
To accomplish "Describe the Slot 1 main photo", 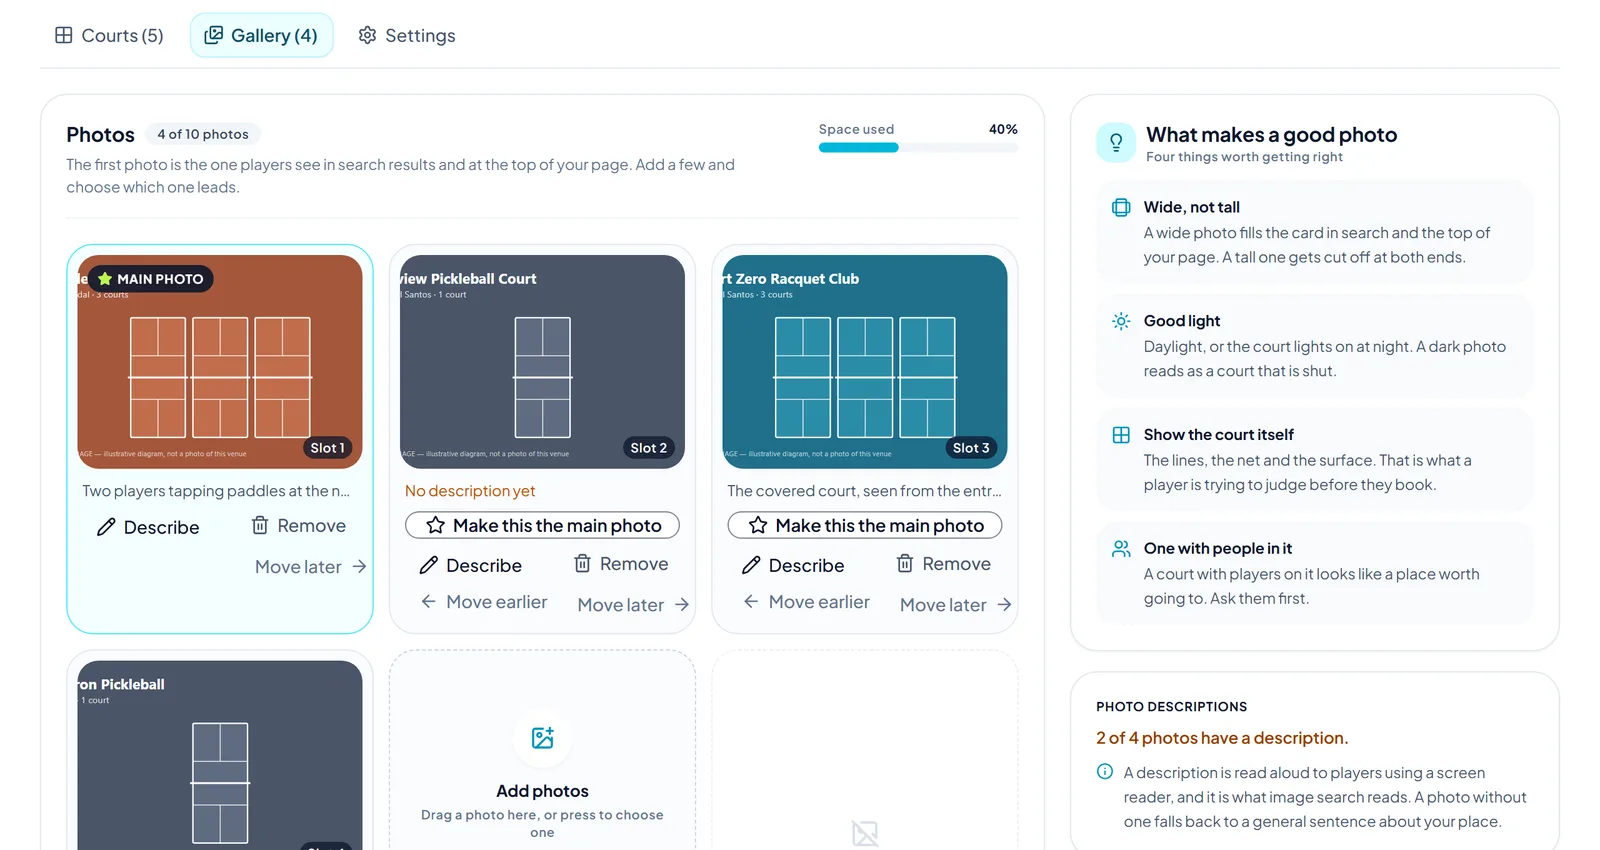I will [148, 527].
